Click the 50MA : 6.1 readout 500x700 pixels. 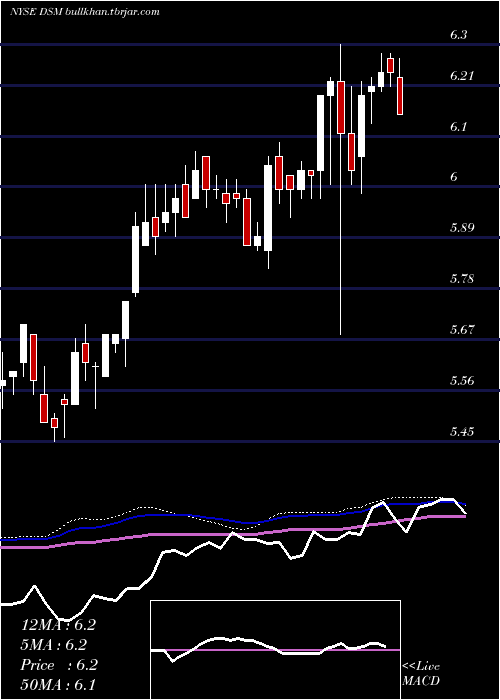(58, 685)
